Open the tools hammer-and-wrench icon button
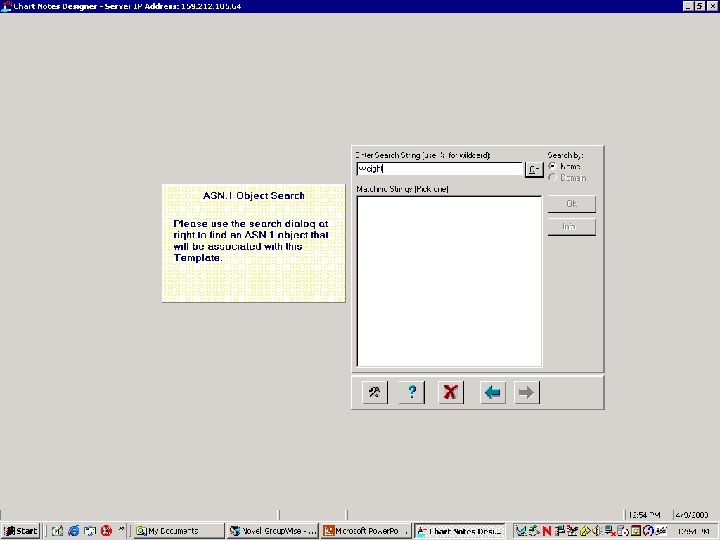720x540 pixels. pos(375,392)
